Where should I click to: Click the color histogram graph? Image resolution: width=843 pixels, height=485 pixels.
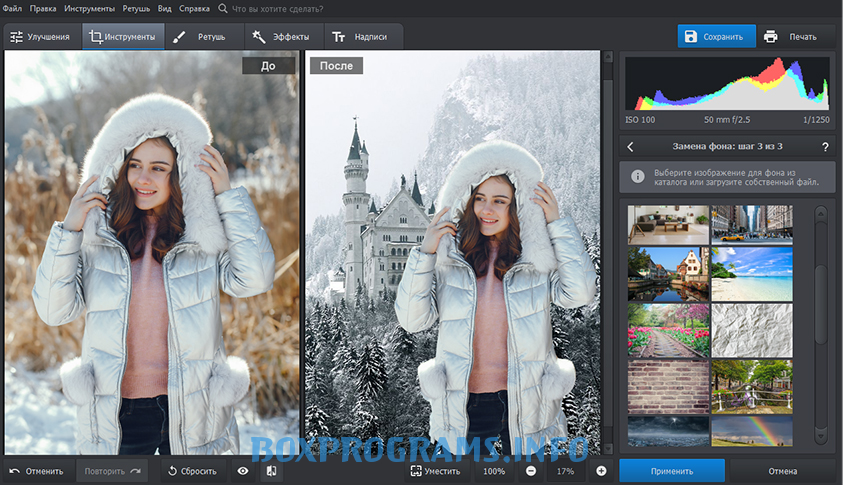pos(727,83)
